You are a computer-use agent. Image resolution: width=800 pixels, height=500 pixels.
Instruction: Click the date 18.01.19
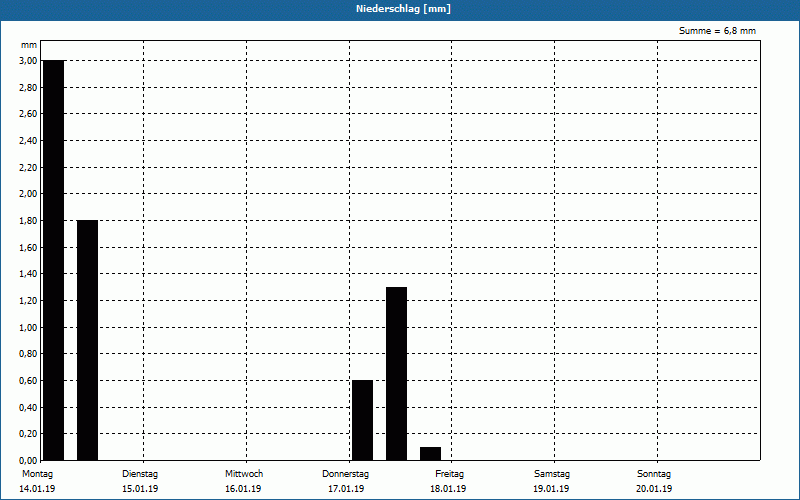(x=448, y=489)
